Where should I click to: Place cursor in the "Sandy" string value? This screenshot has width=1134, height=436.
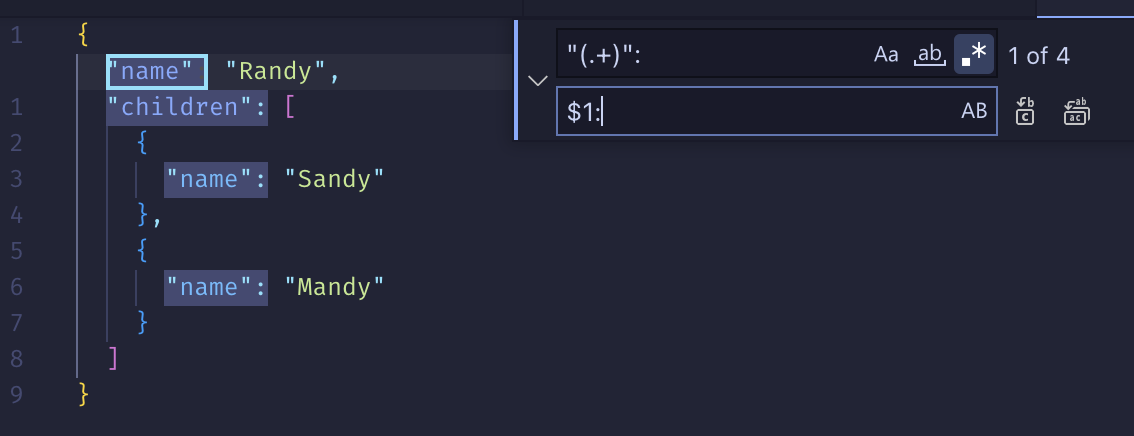point(334,179)
